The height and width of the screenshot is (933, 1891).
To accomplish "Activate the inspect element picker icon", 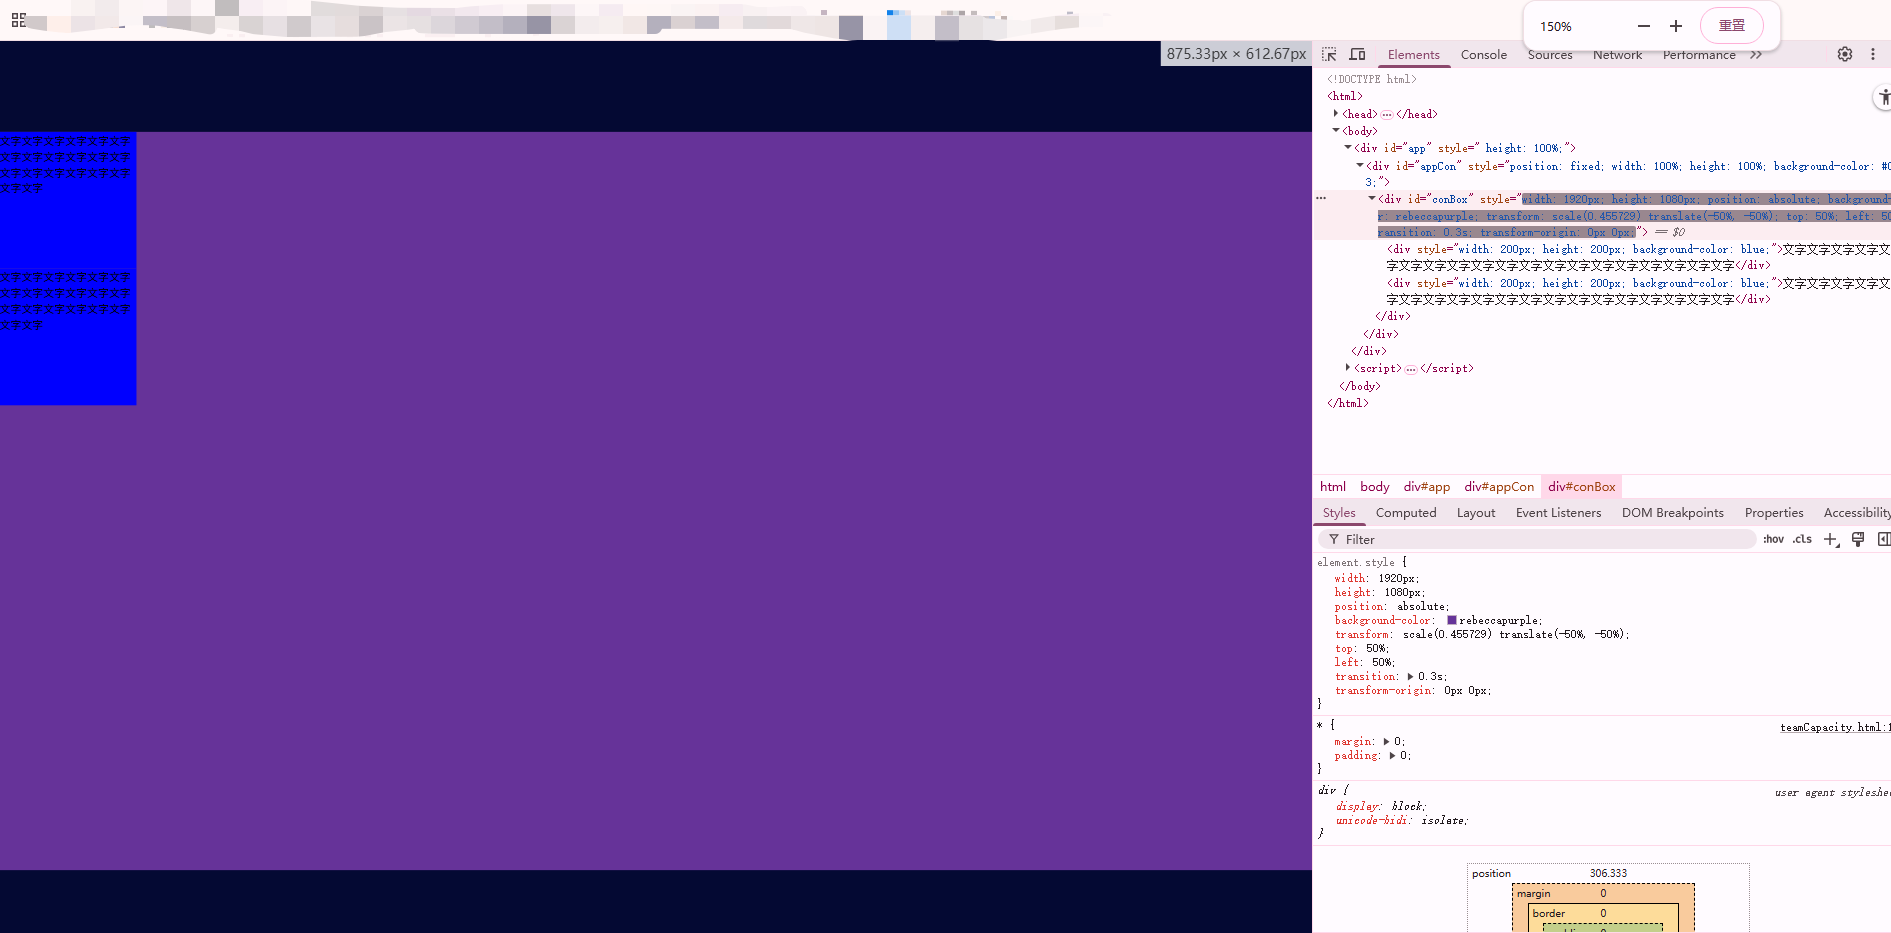I will click(x=1329, y=54).
